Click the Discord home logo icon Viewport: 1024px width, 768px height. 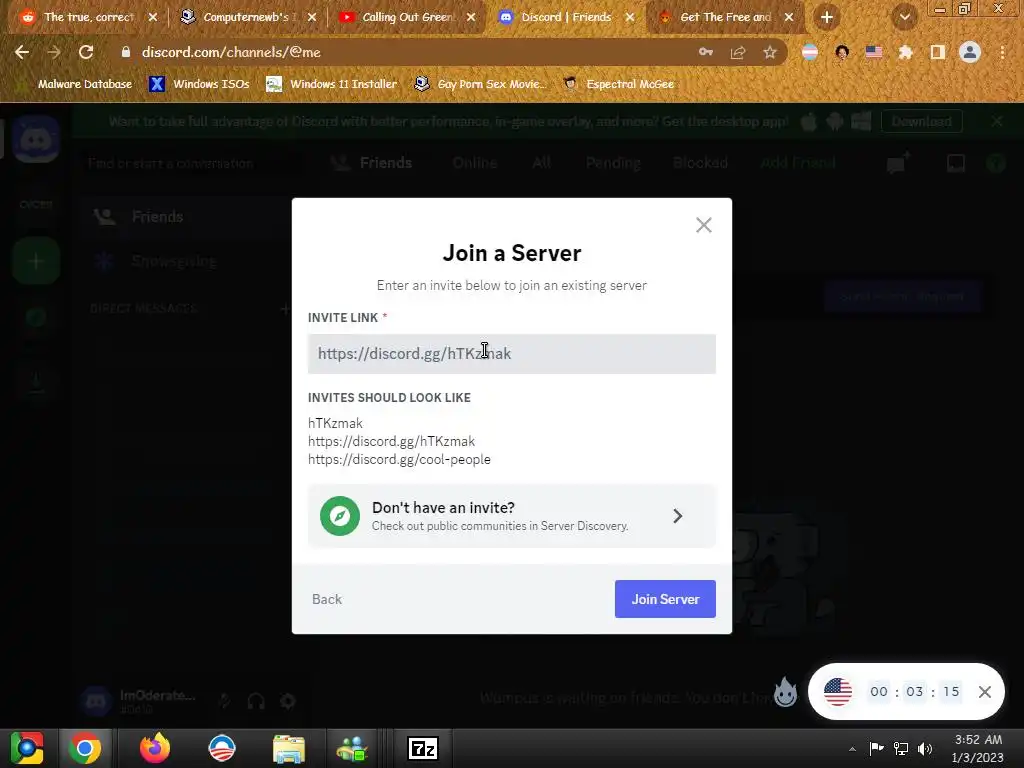(36, 139)
